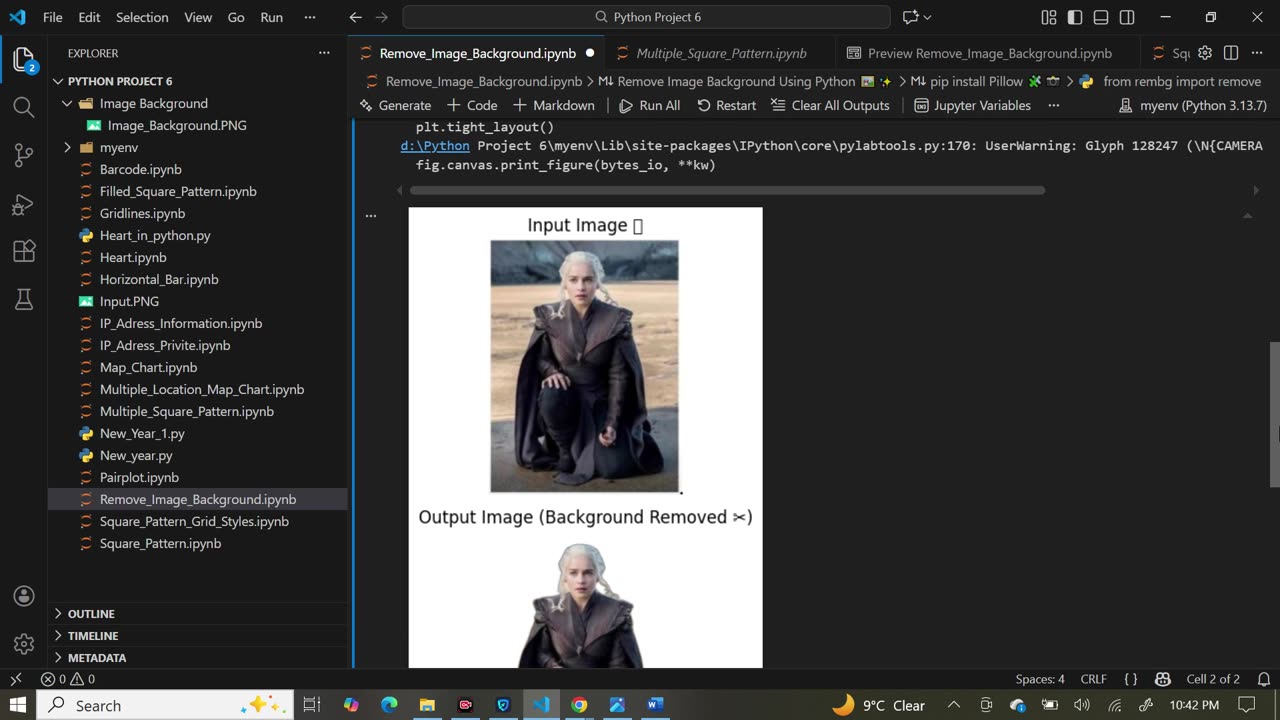Open the Edit menu
Screen dimensions: 1280x720
coord(89,17)
